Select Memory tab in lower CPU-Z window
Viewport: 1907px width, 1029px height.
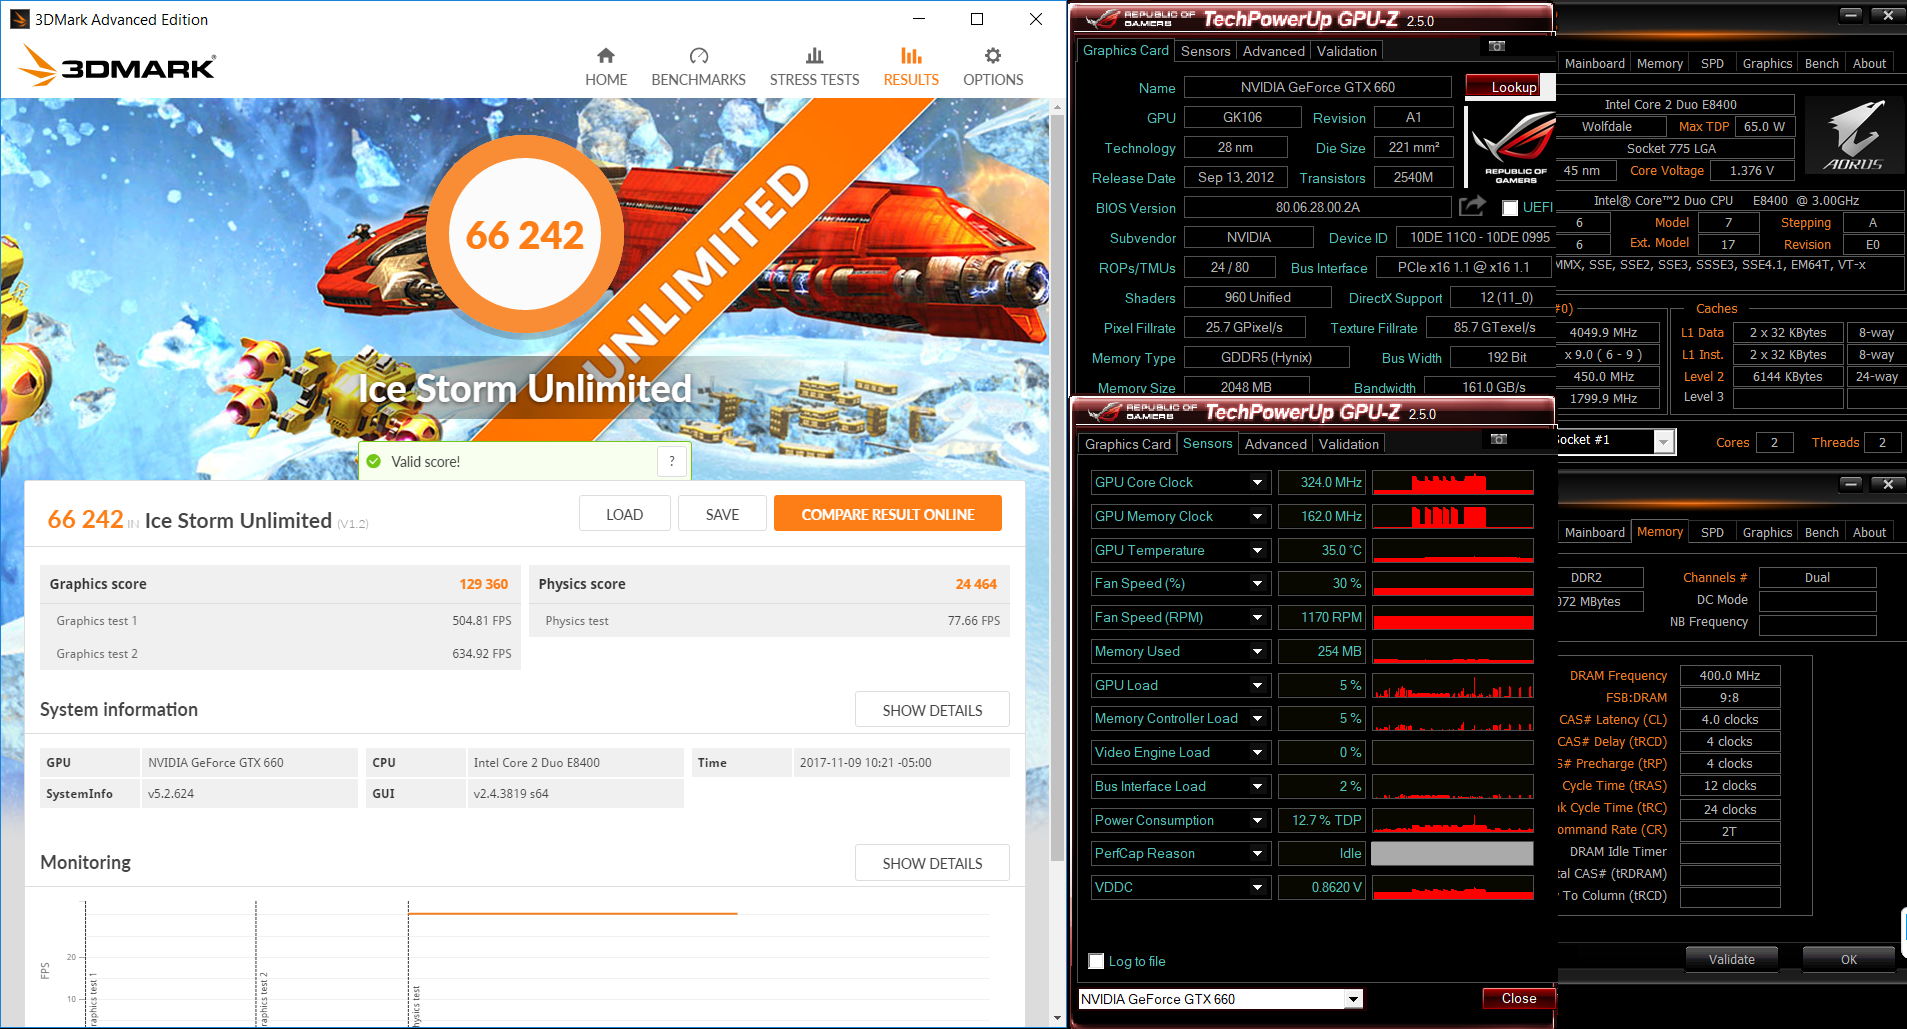point(1660,532)
